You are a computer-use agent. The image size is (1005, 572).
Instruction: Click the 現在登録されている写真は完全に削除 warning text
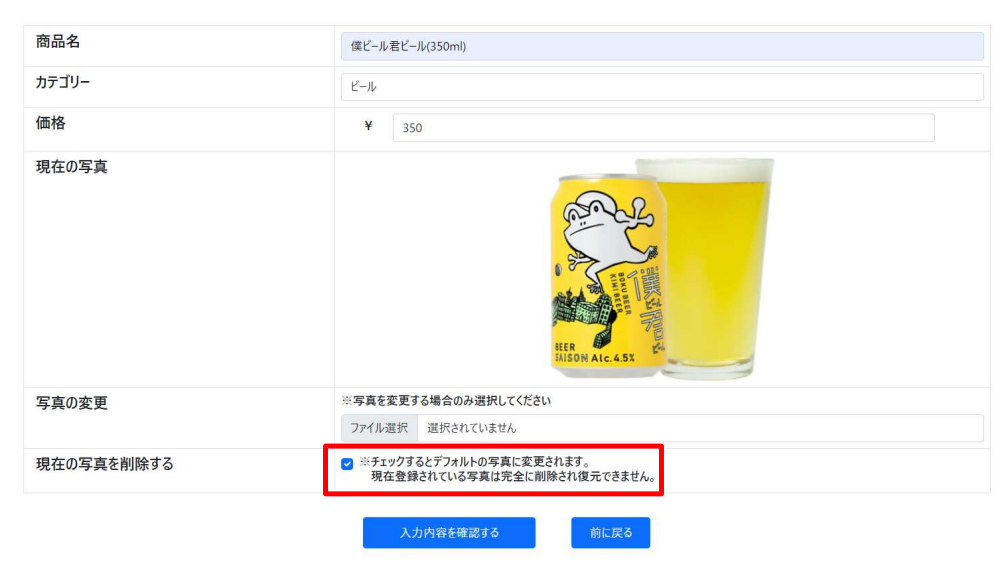click(x=513, y=477)
